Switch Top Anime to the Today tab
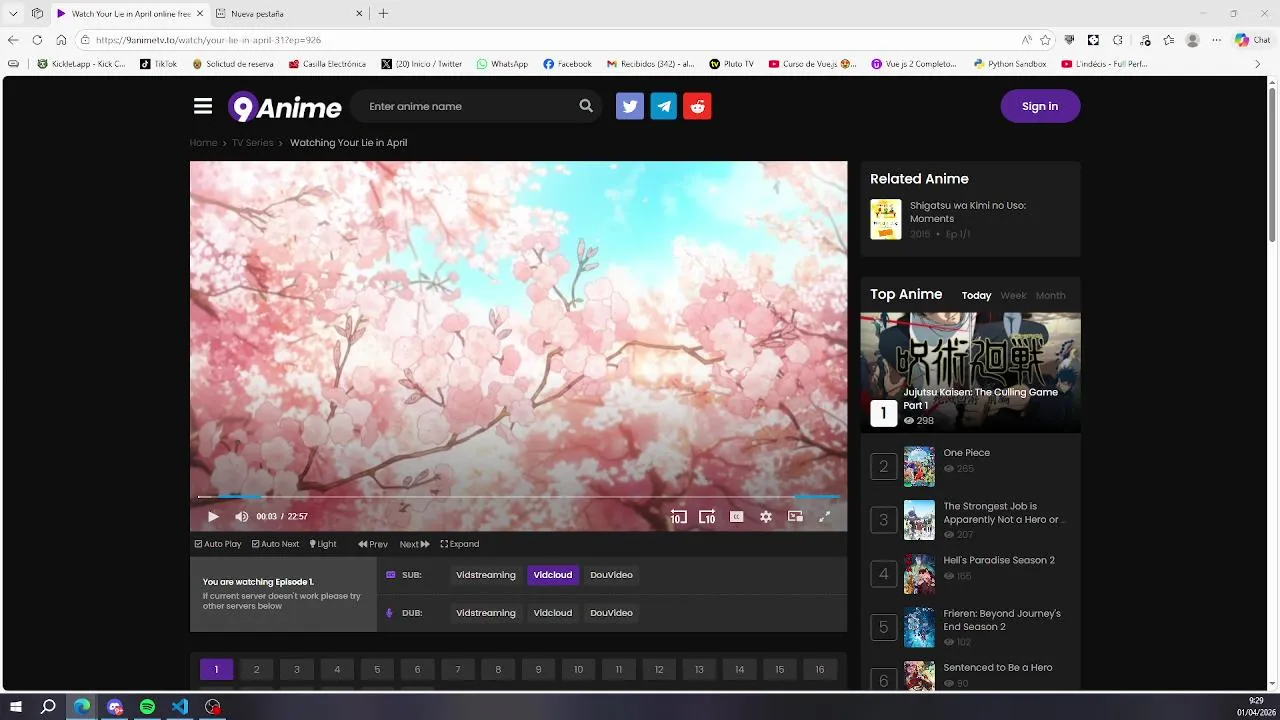 click(976, 296)
